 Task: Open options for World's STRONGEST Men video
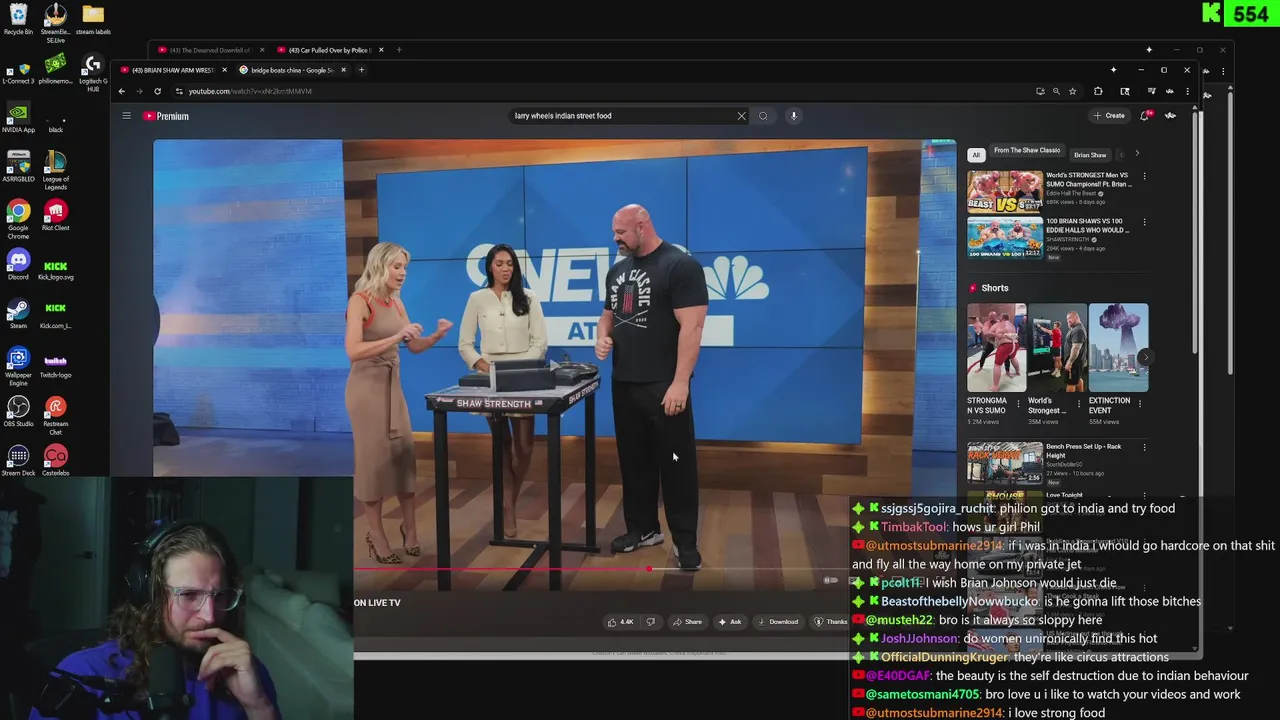(1144, 176)
